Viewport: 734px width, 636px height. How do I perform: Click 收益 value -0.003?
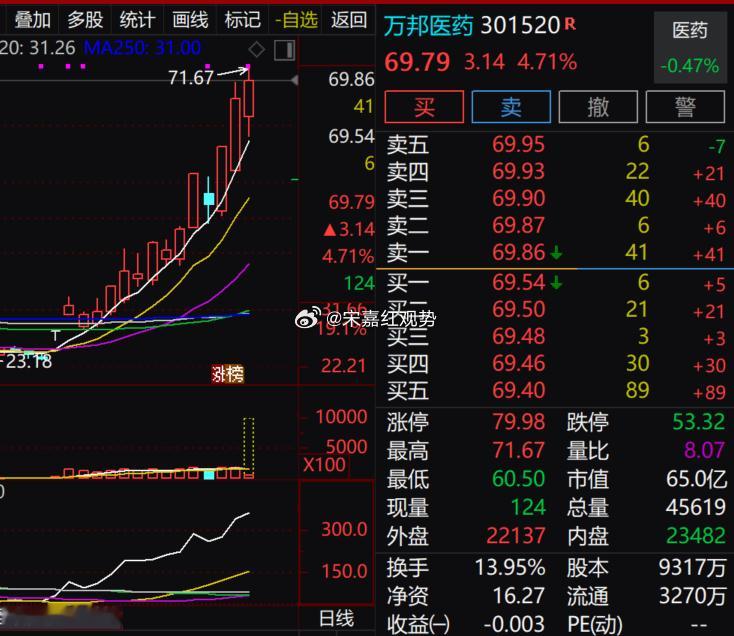tap(514, 624)
